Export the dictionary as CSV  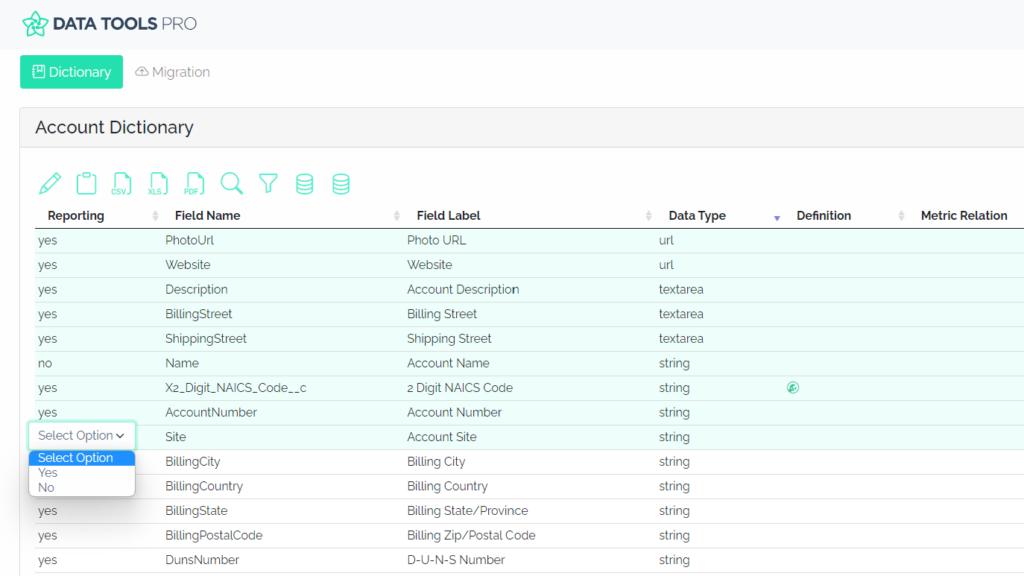[x=122, y=183]
